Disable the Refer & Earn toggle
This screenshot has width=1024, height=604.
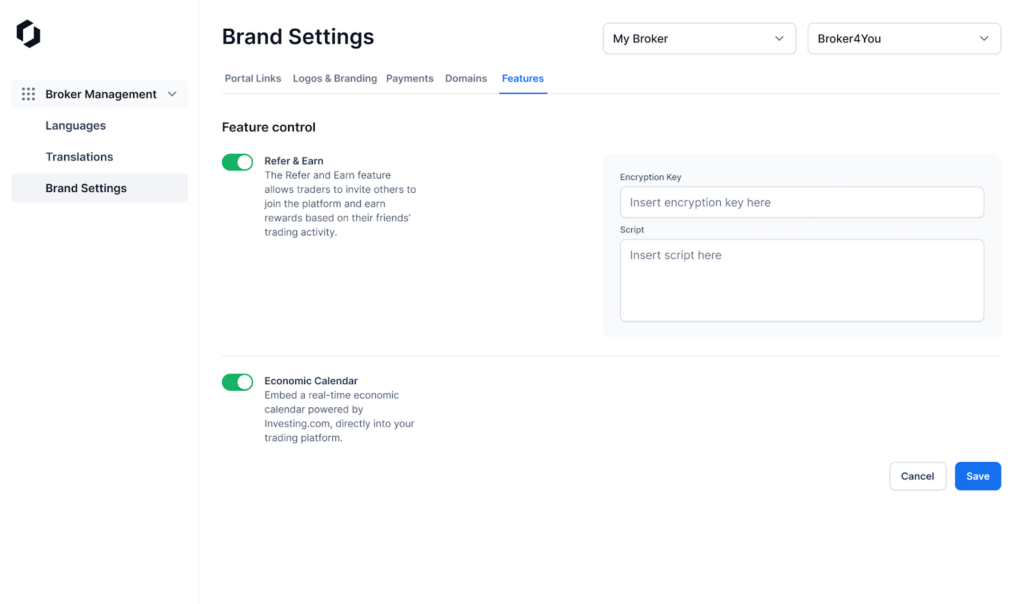tap(238, 162)
